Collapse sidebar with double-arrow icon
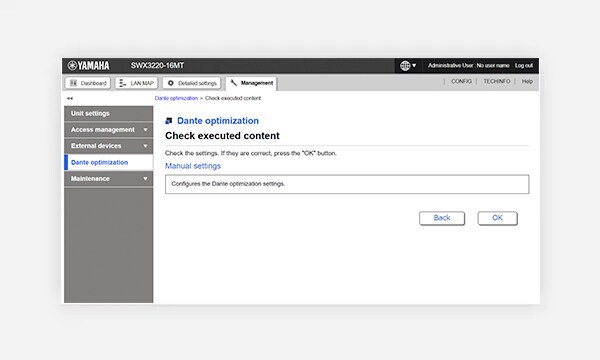This screenshot has height=360, width=600. point(70,98)
